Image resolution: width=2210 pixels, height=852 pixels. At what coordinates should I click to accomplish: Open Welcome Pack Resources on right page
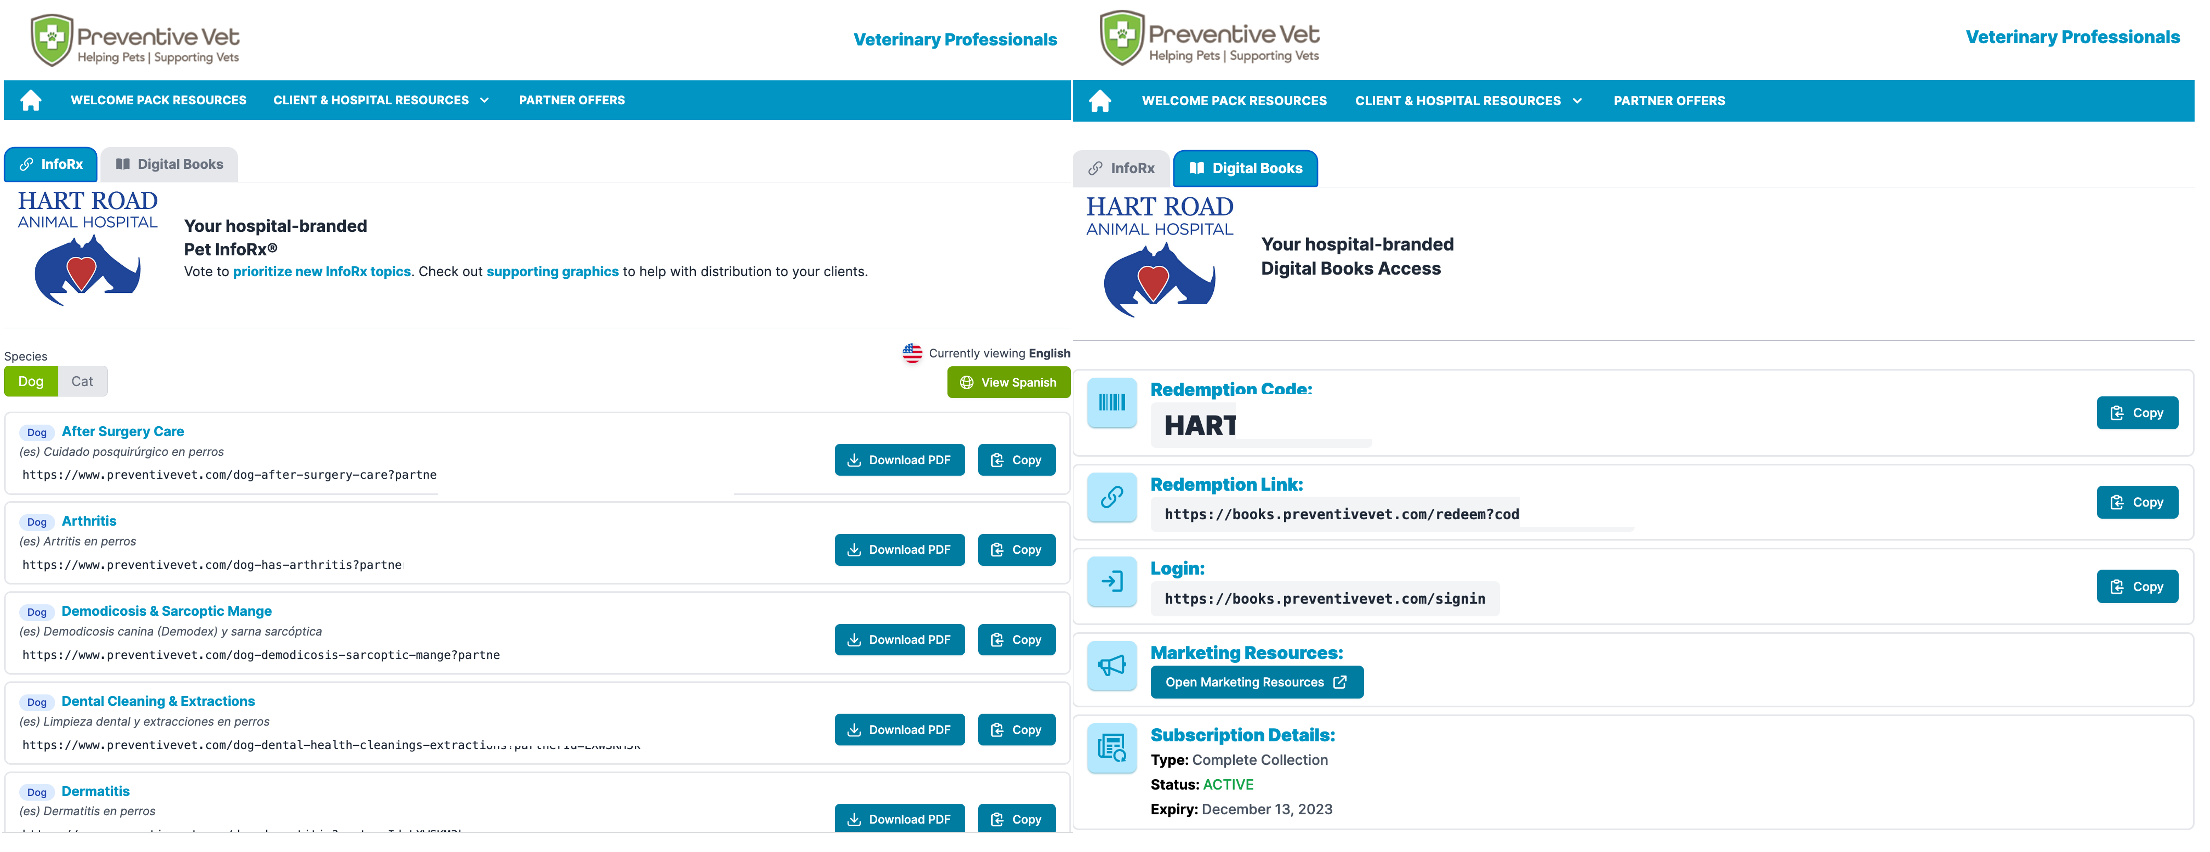tap(1234, 101)
